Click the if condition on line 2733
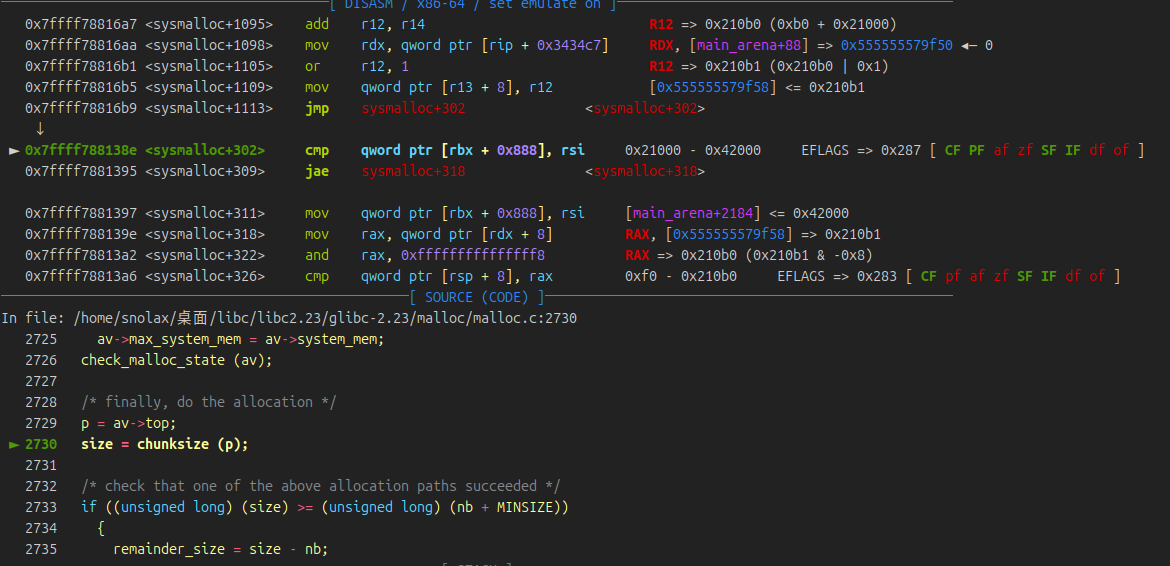 click(x=325, y=507)
